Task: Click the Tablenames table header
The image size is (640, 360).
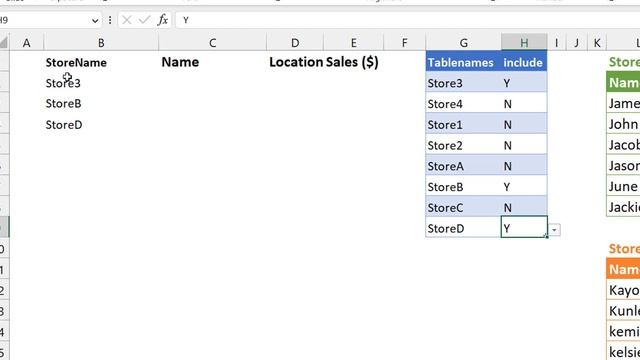Action: pos(463,62)
